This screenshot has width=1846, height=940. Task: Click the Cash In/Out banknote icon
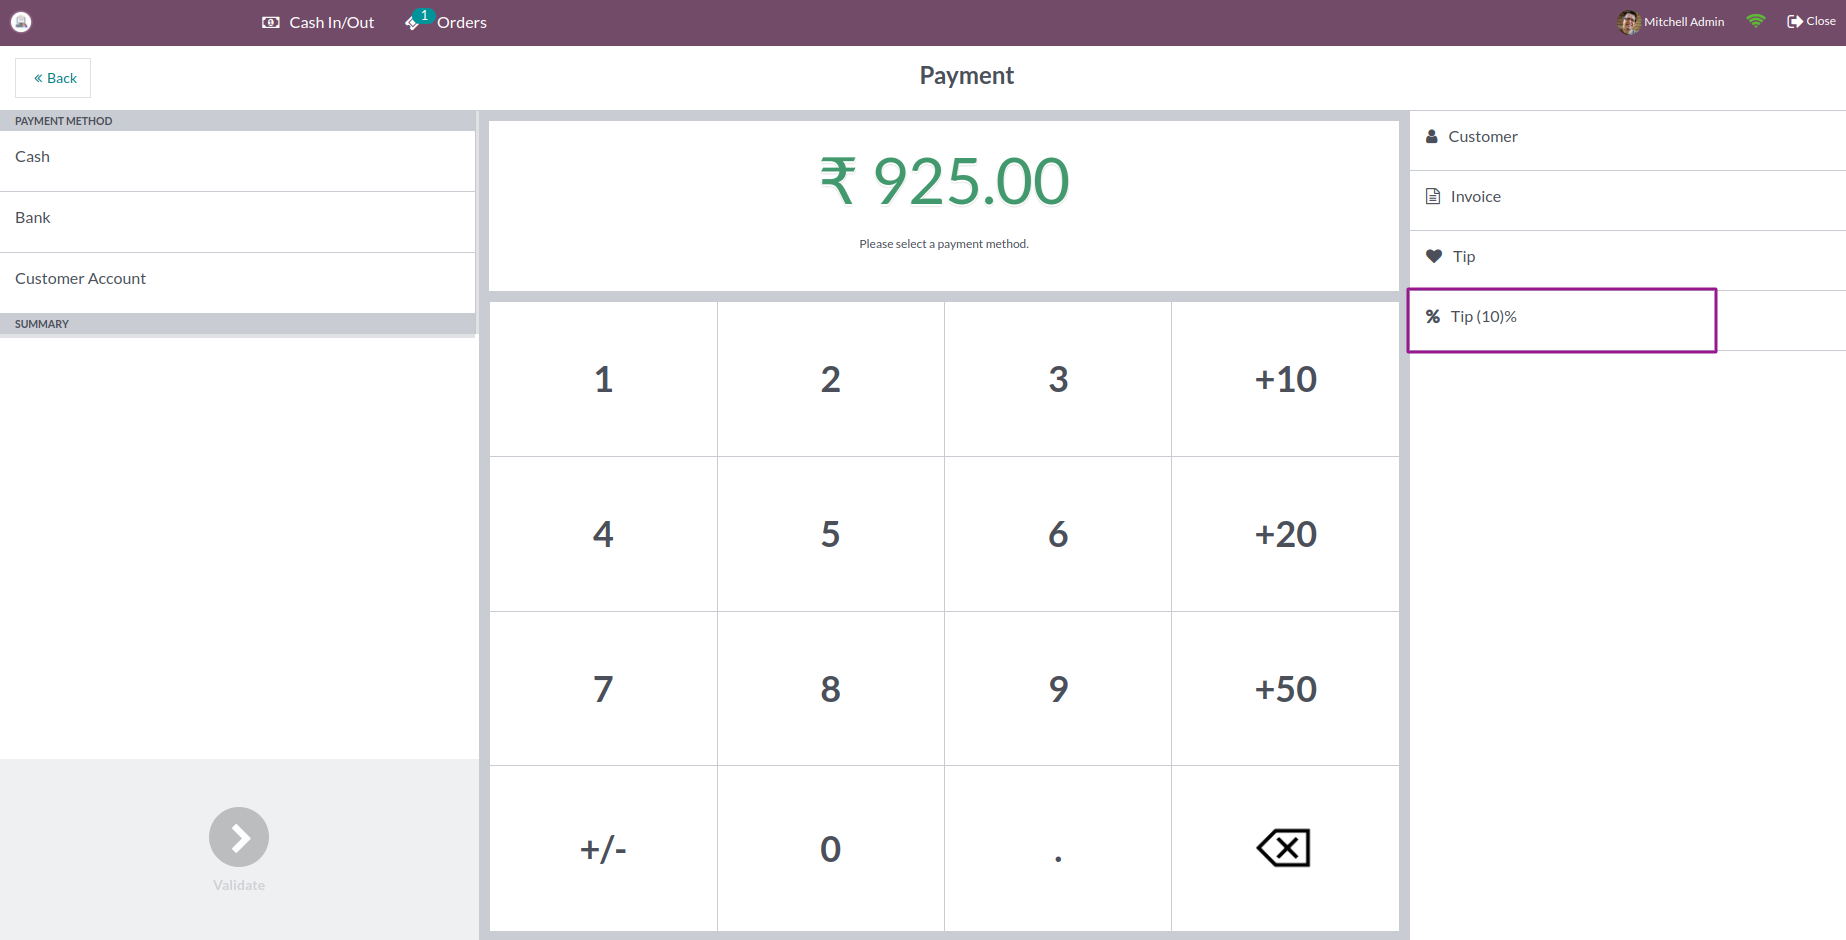tap(270, 22)
